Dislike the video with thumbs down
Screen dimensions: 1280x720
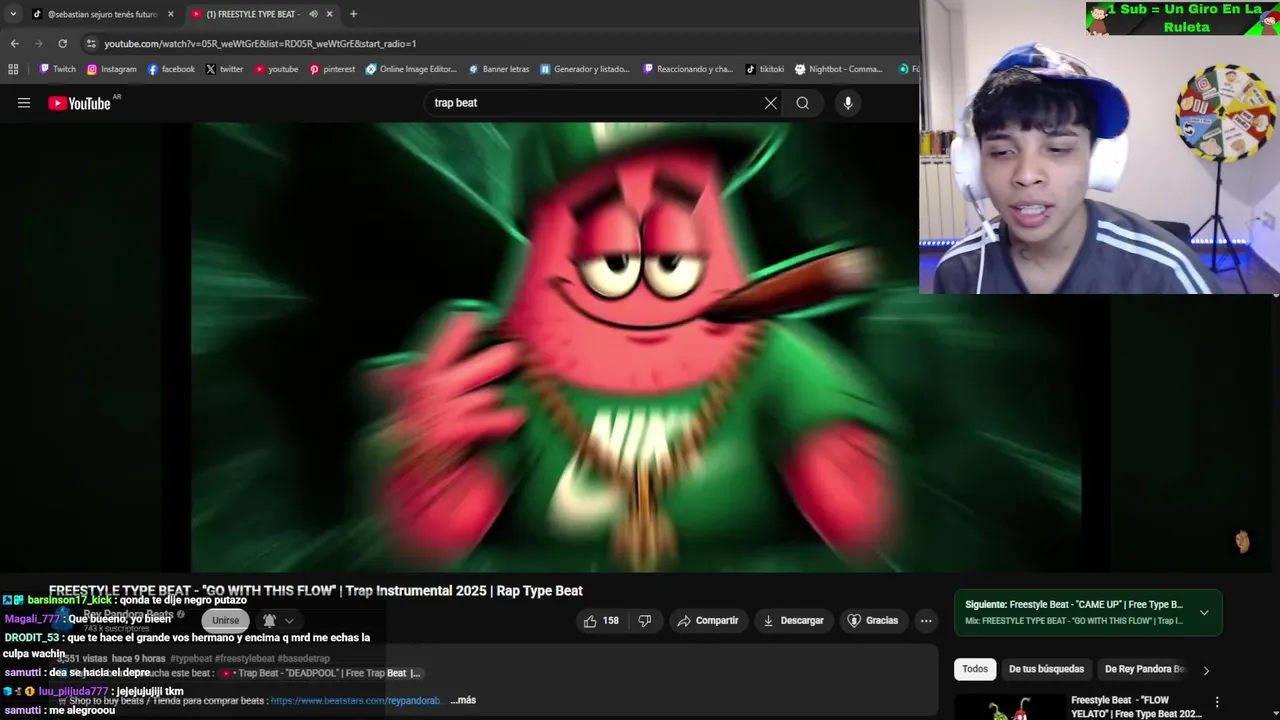tap(645, 621)
